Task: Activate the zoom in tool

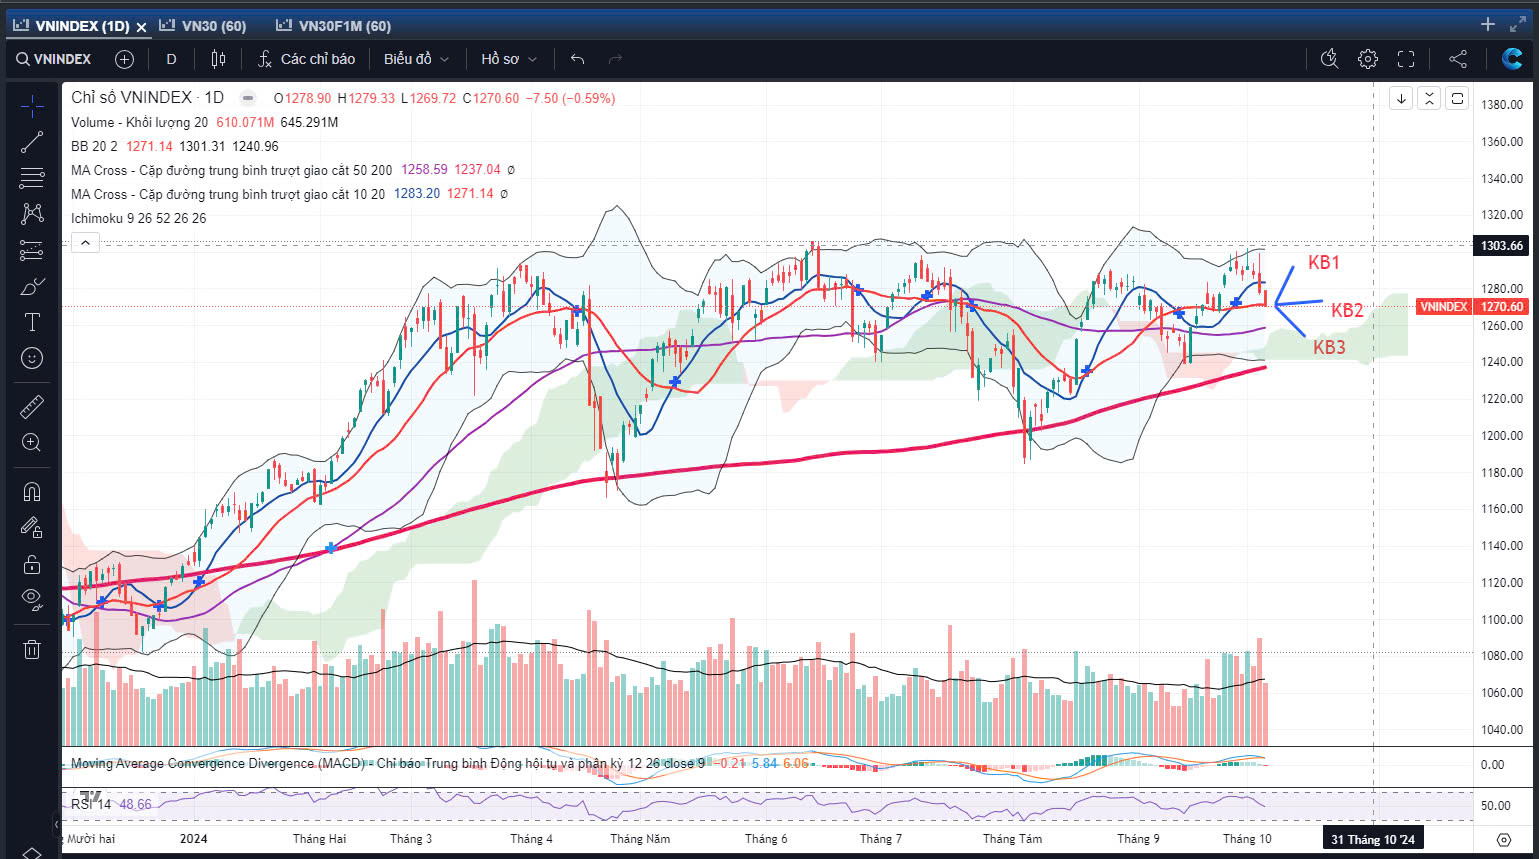Action: pyautogui.click(x=32, y=443)
